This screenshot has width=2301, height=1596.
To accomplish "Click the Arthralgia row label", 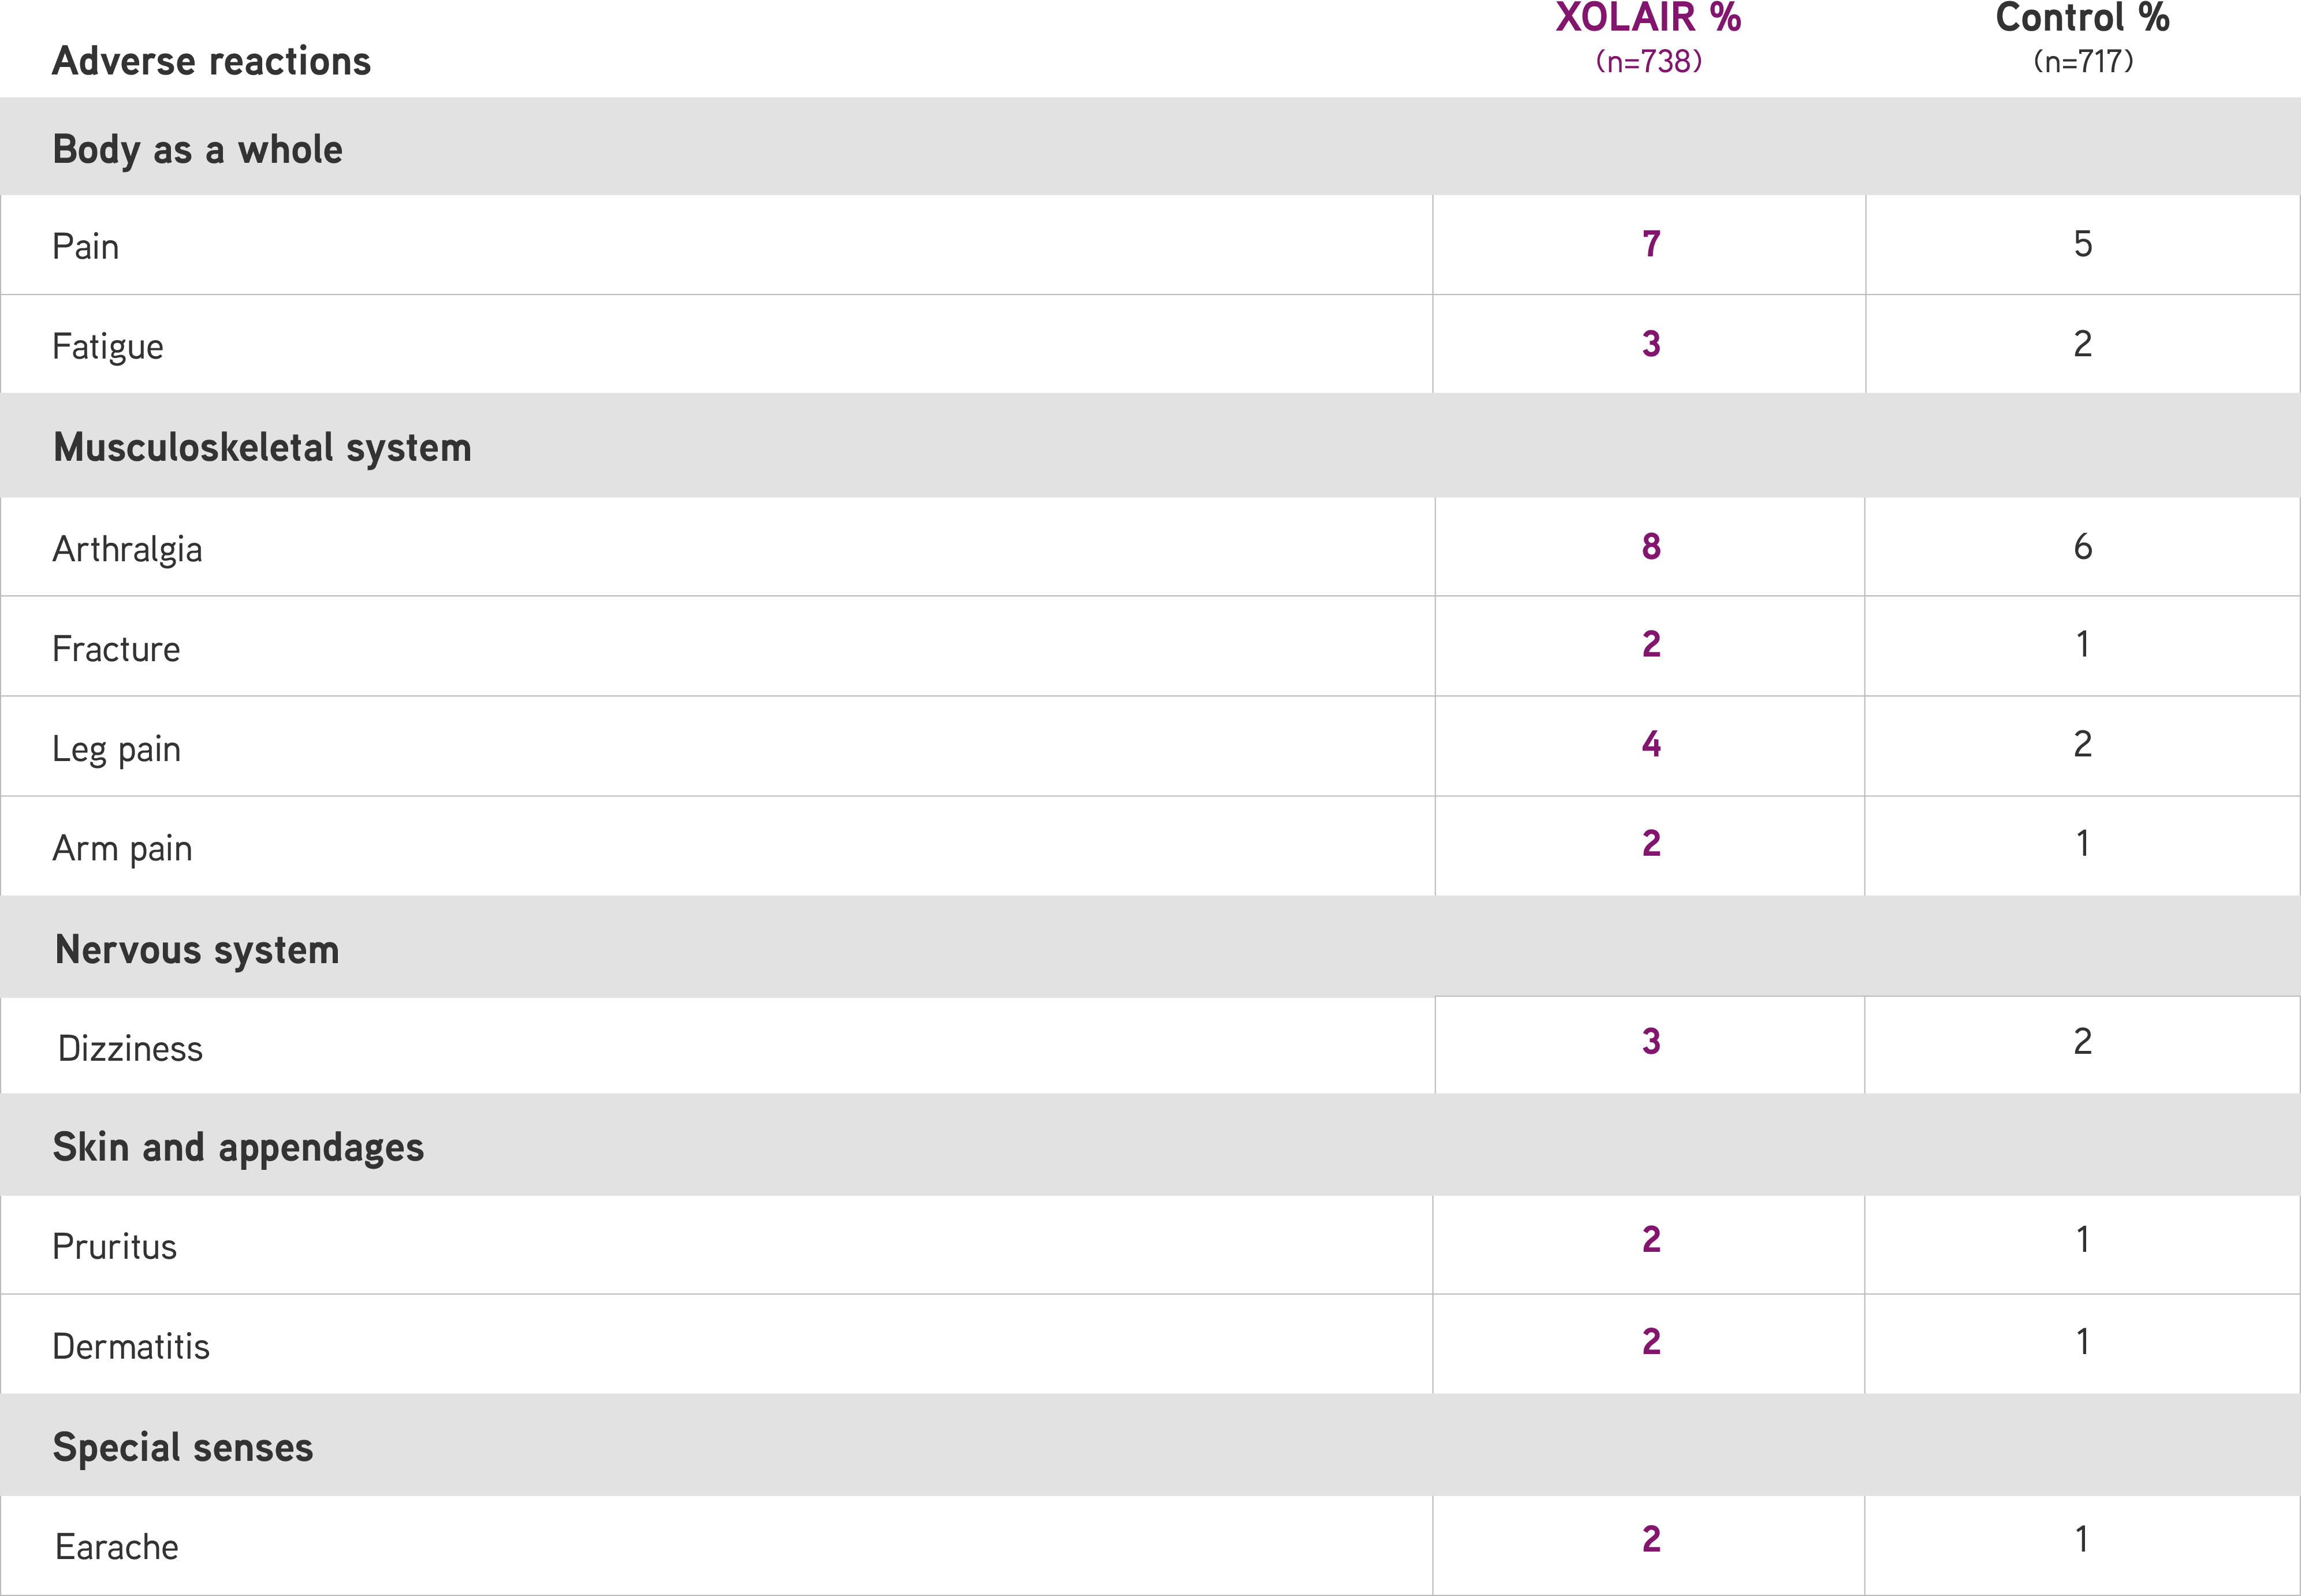I will click(x=127, y=550).
